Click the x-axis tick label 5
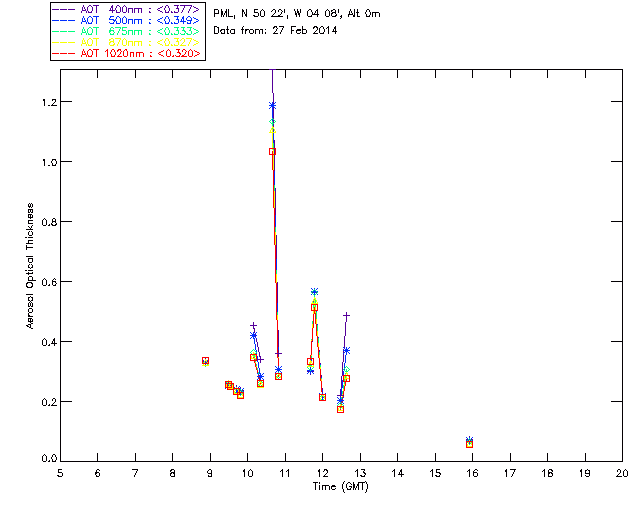 click(x=60, y=473)
